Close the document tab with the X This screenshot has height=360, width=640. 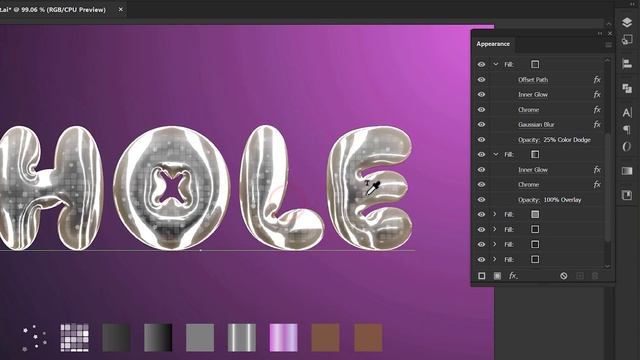[x=120, y=9]
